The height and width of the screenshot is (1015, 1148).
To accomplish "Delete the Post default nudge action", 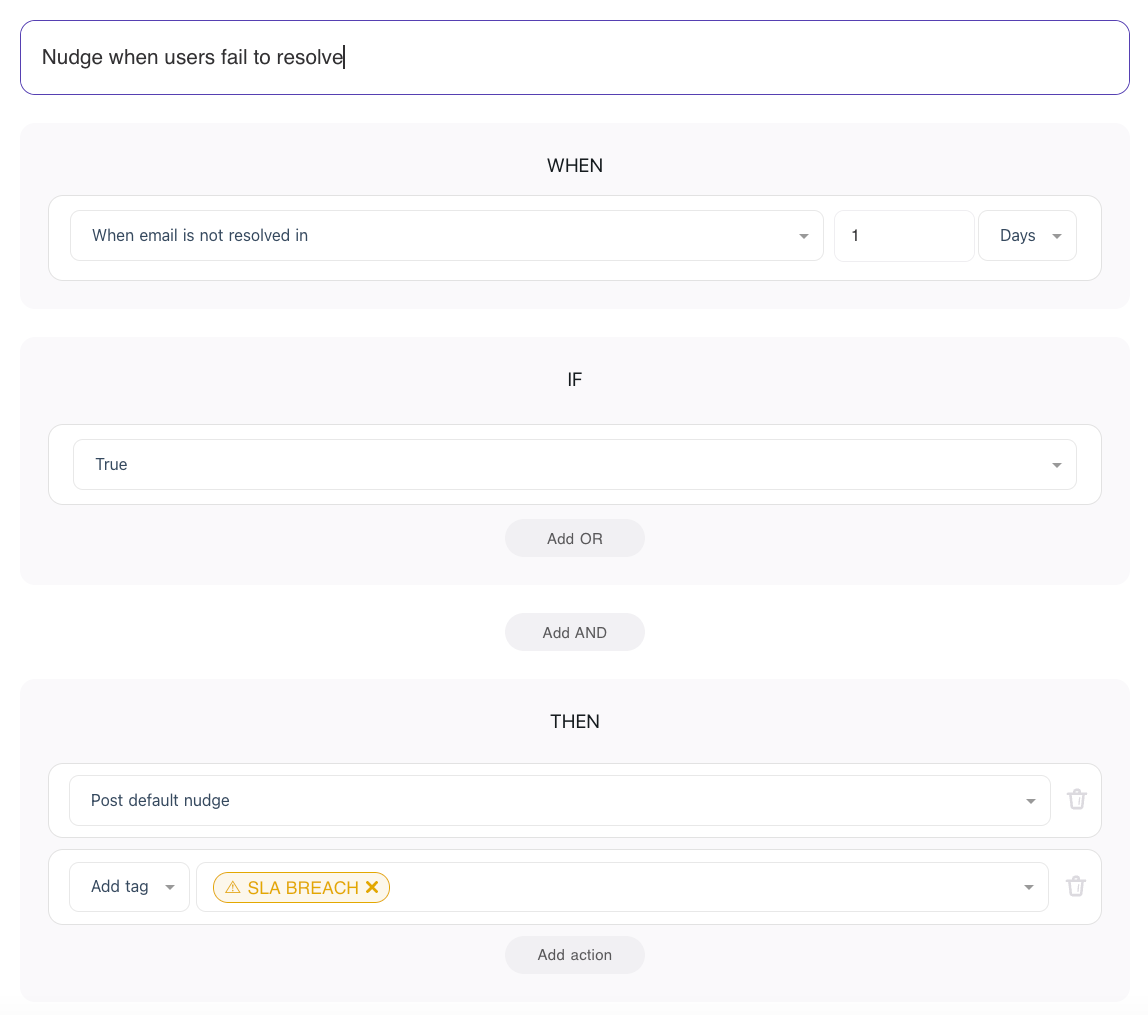I will pos(1076,800).
